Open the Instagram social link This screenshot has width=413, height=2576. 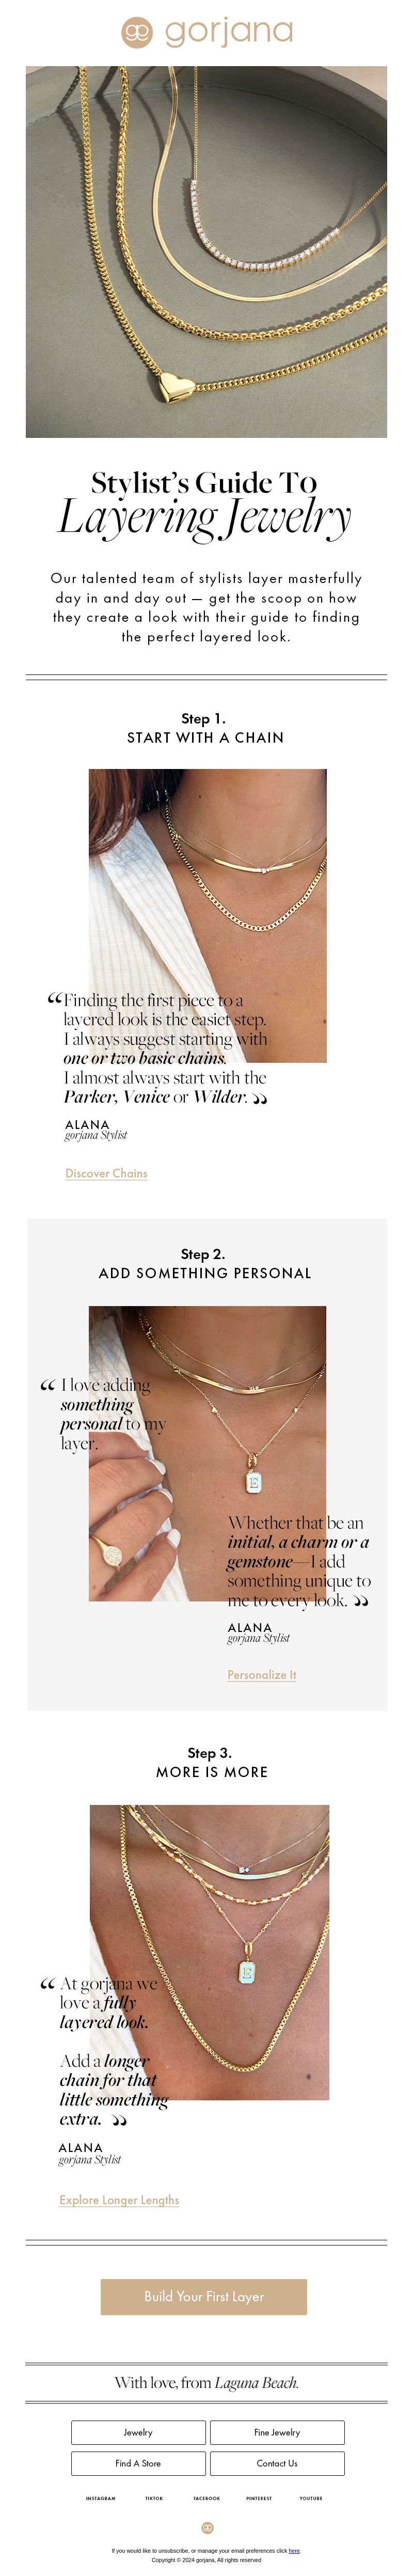[x=101, y=2498]
